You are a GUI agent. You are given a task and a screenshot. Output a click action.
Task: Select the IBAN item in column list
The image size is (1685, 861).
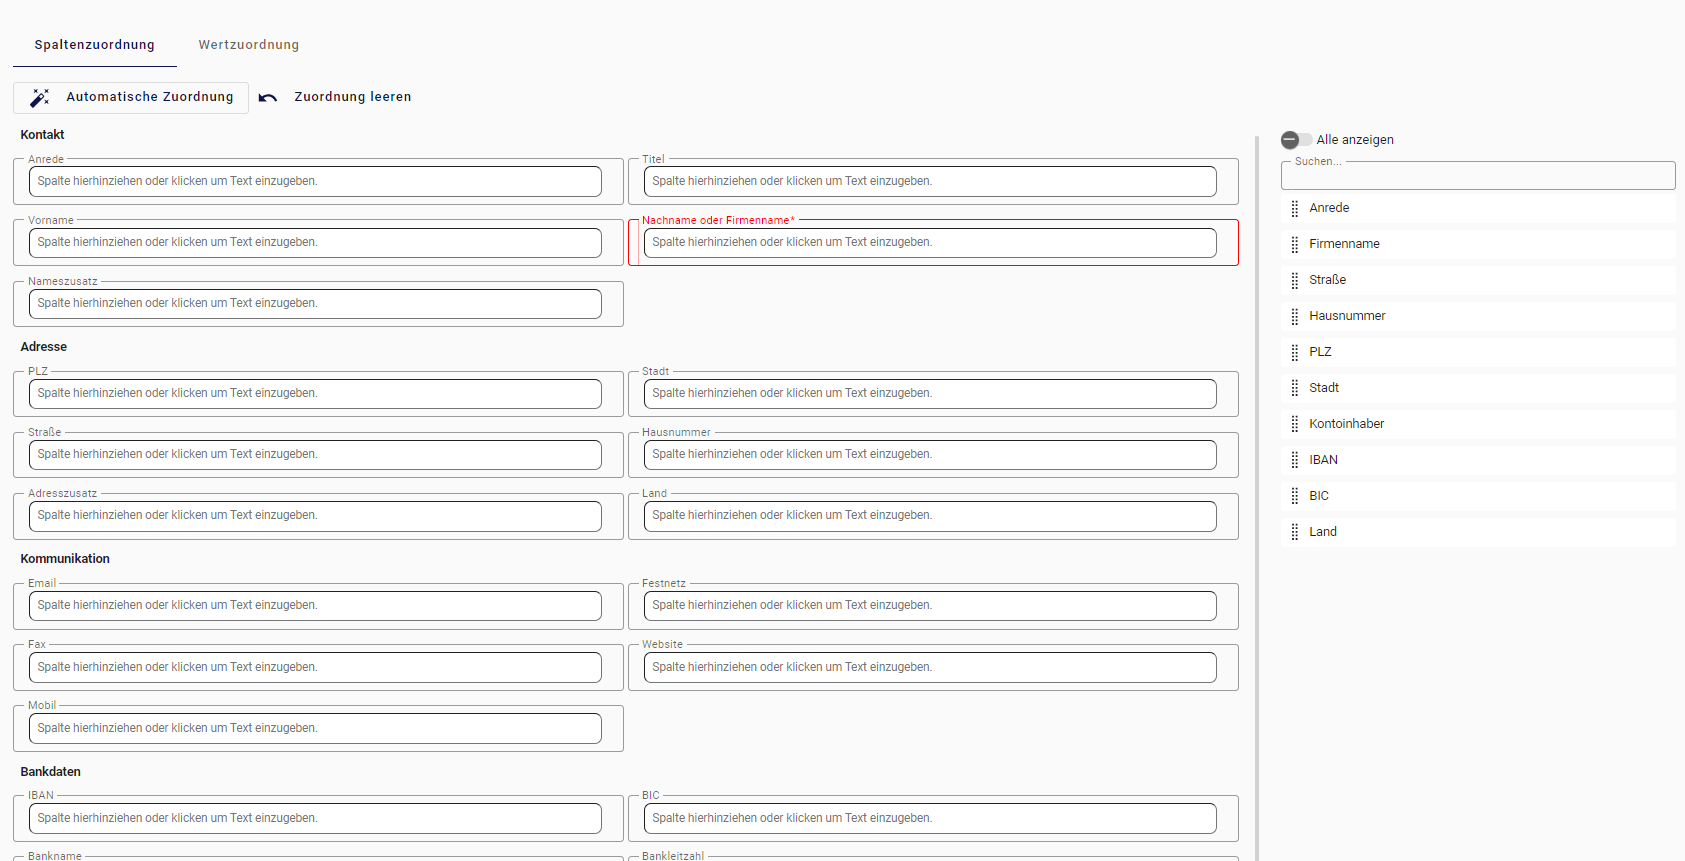click(1478, 460)
